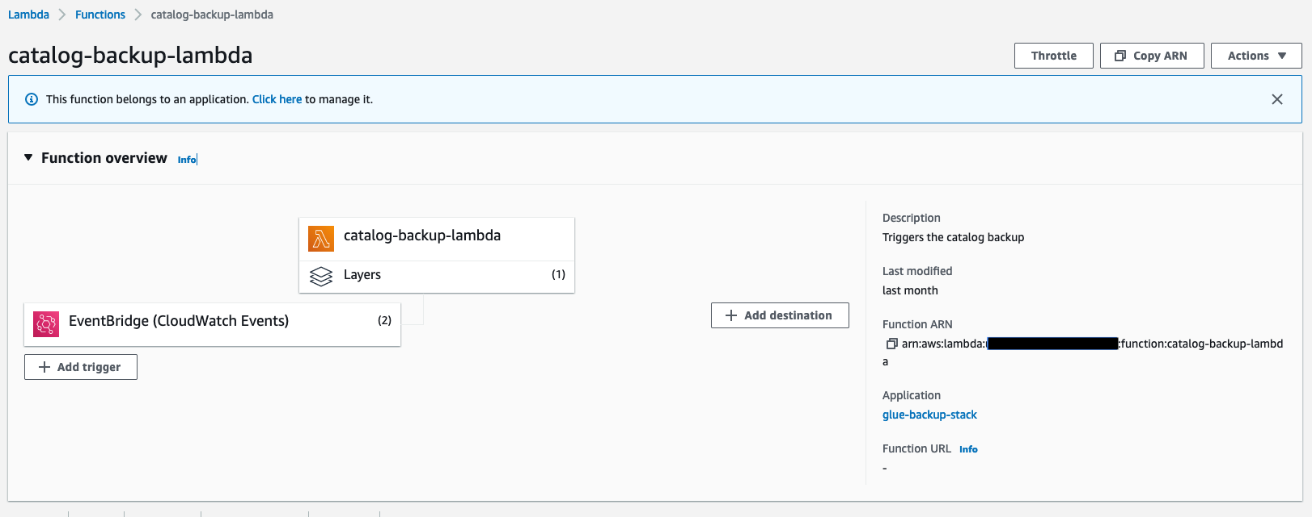
Task: Select the catalog-backup-lambda function box title
Action: [422, 236]
